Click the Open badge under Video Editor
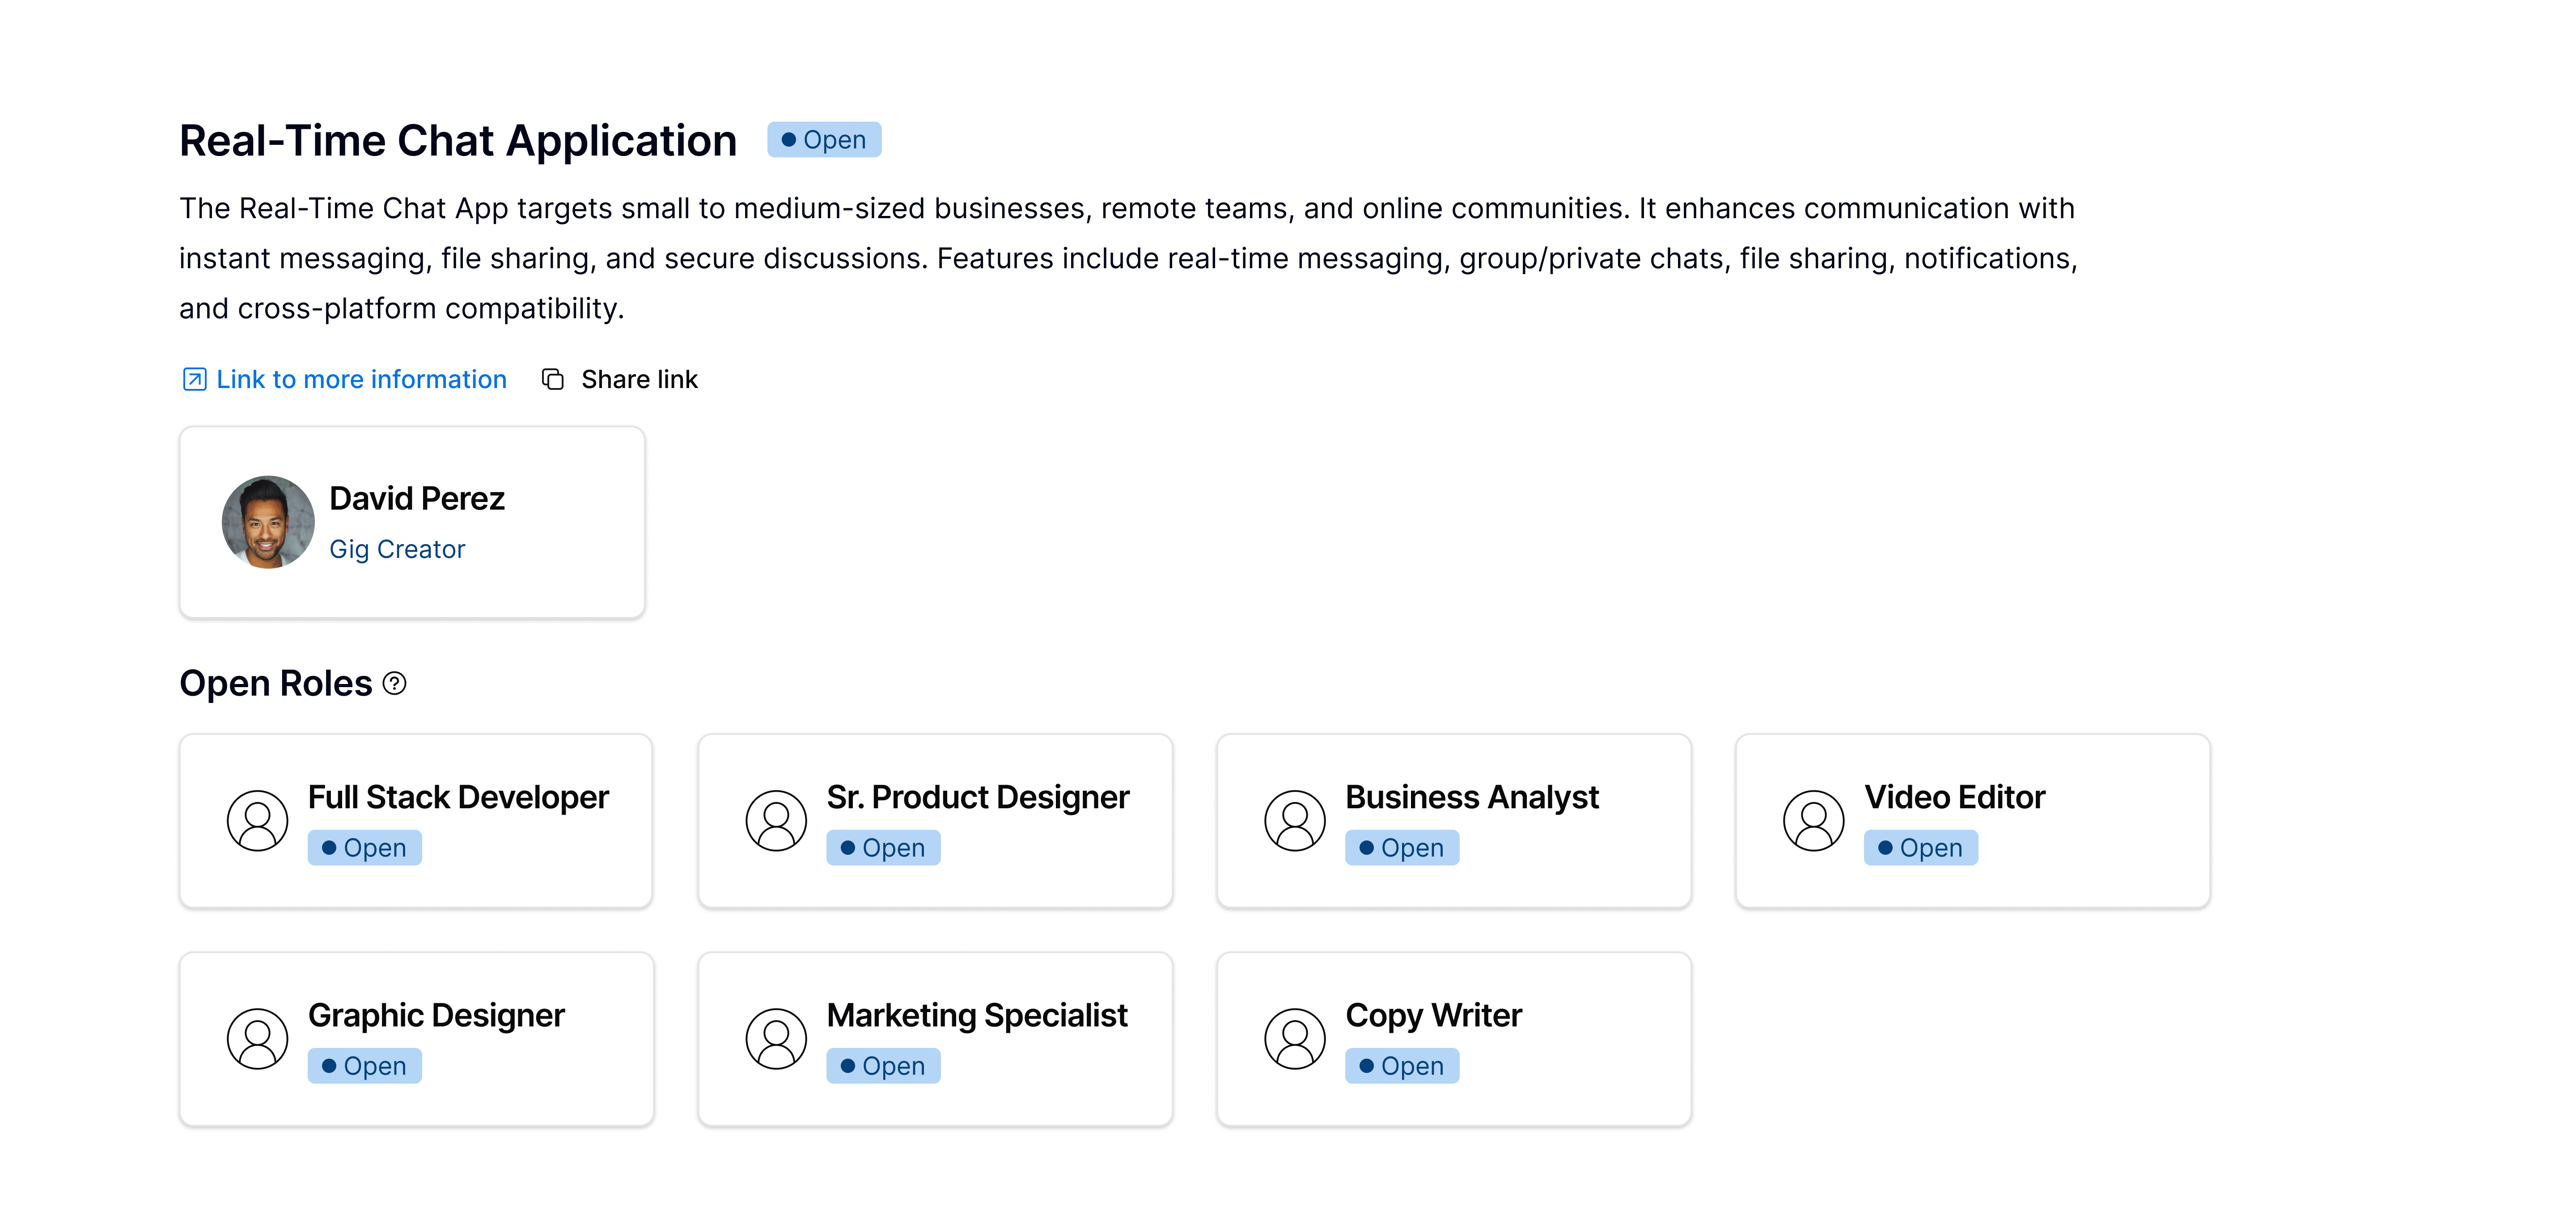The height and width of the screenshot is (1216, 2576). click(1921, 848)
